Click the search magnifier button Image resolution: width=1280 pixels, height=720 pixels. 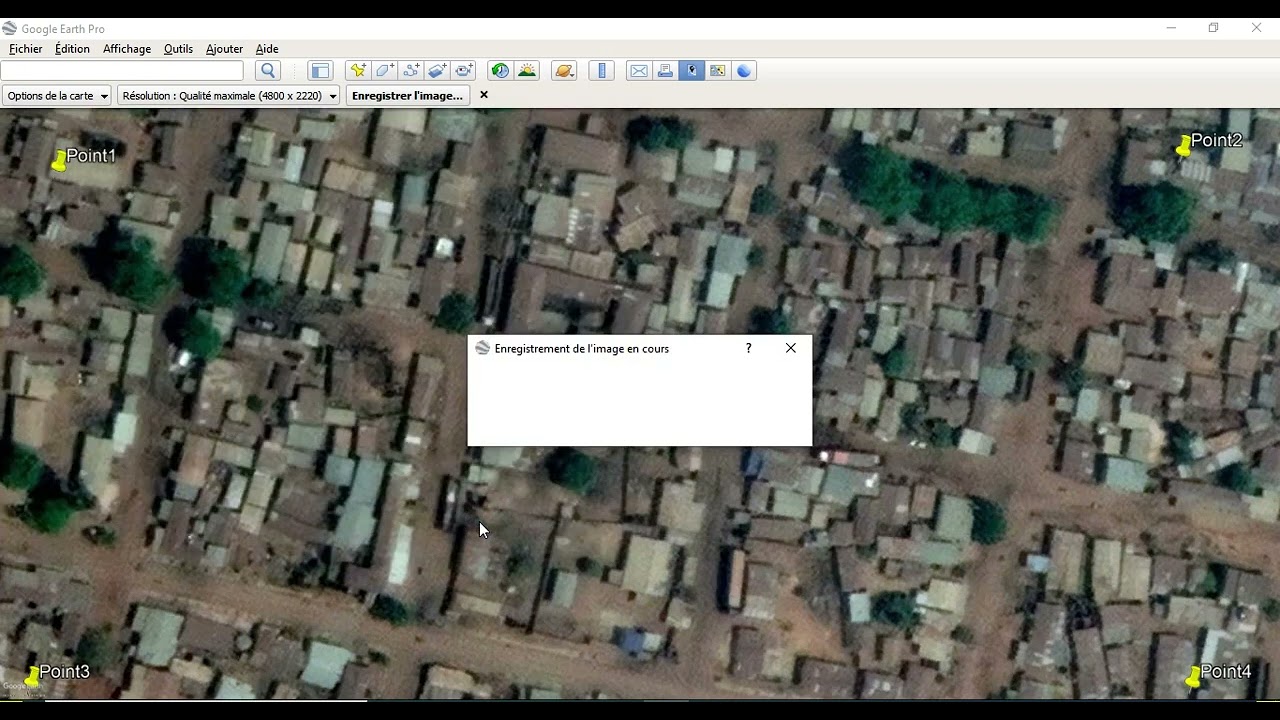[x=267, y=70]
